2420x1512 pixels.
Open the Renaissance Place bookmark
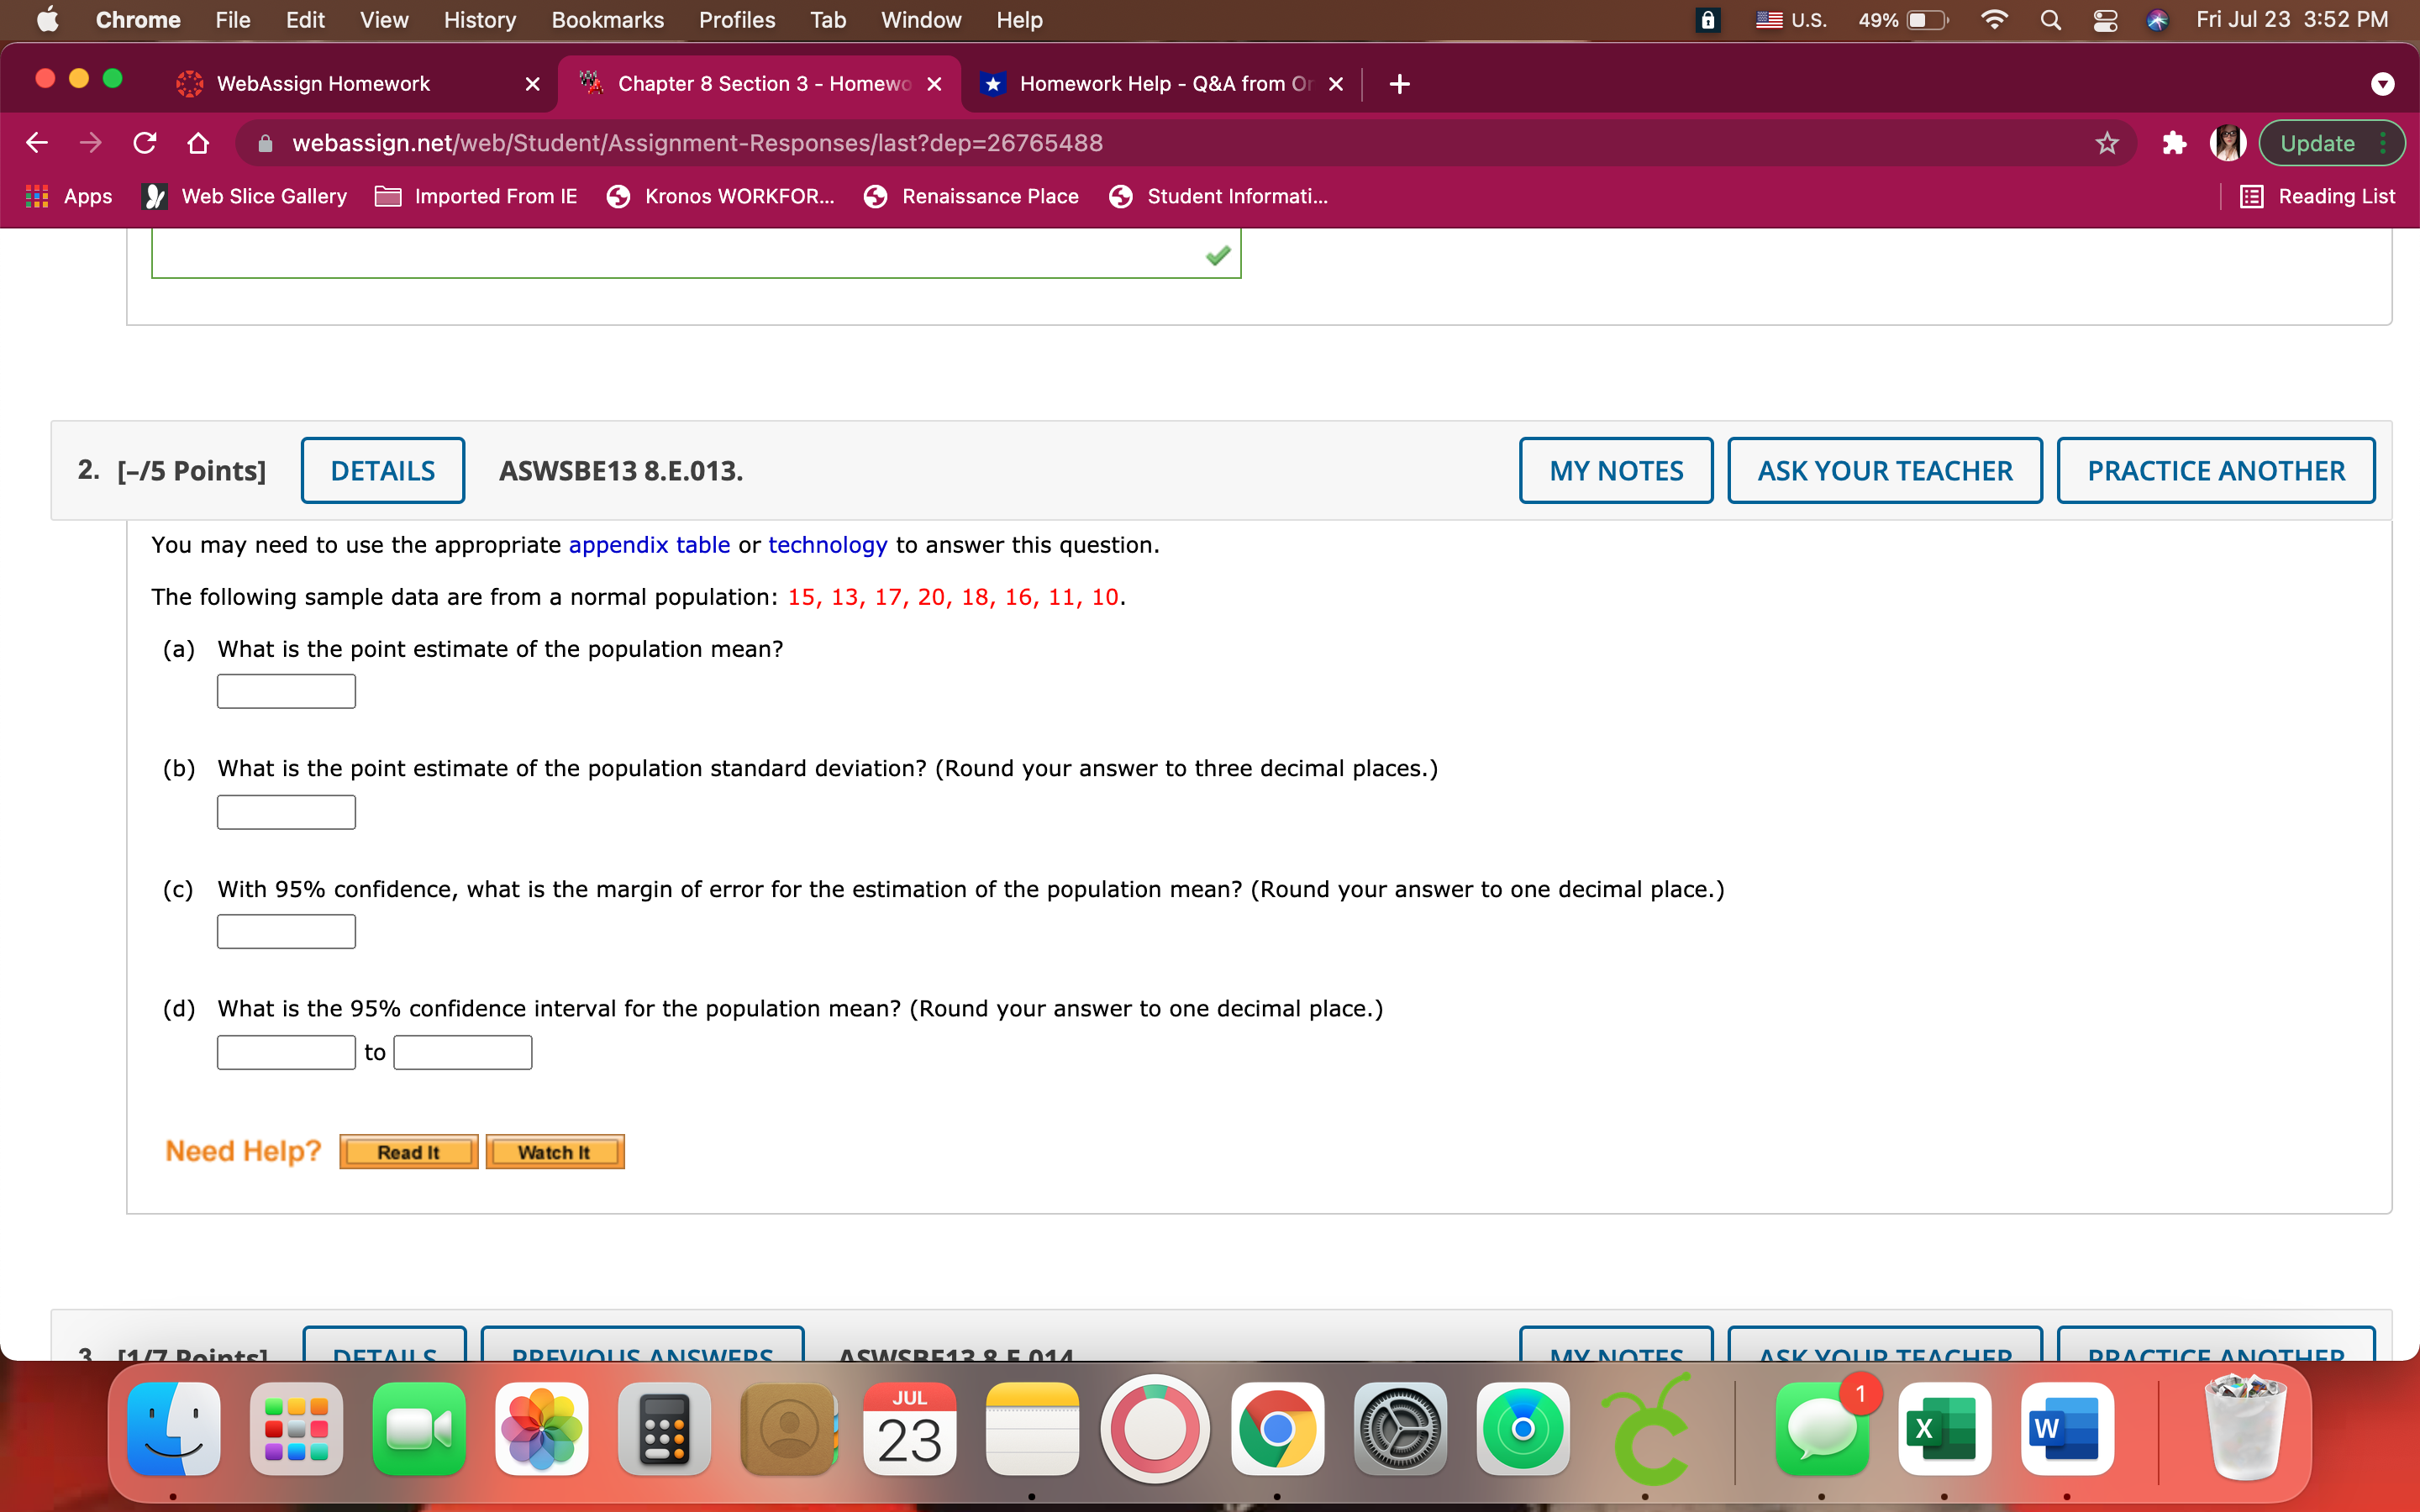point(972,196)
